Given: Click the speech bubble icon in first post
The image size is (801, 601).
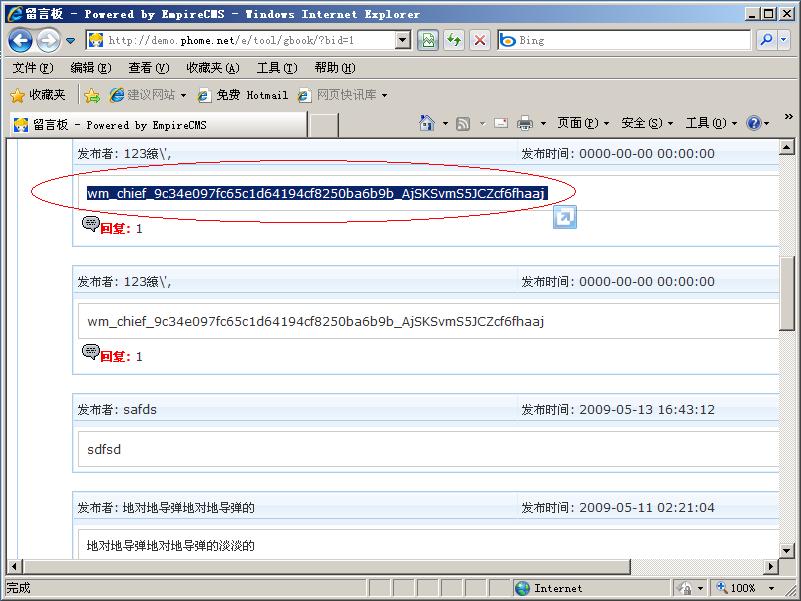Looking at the screenshot, I should 90,223.
